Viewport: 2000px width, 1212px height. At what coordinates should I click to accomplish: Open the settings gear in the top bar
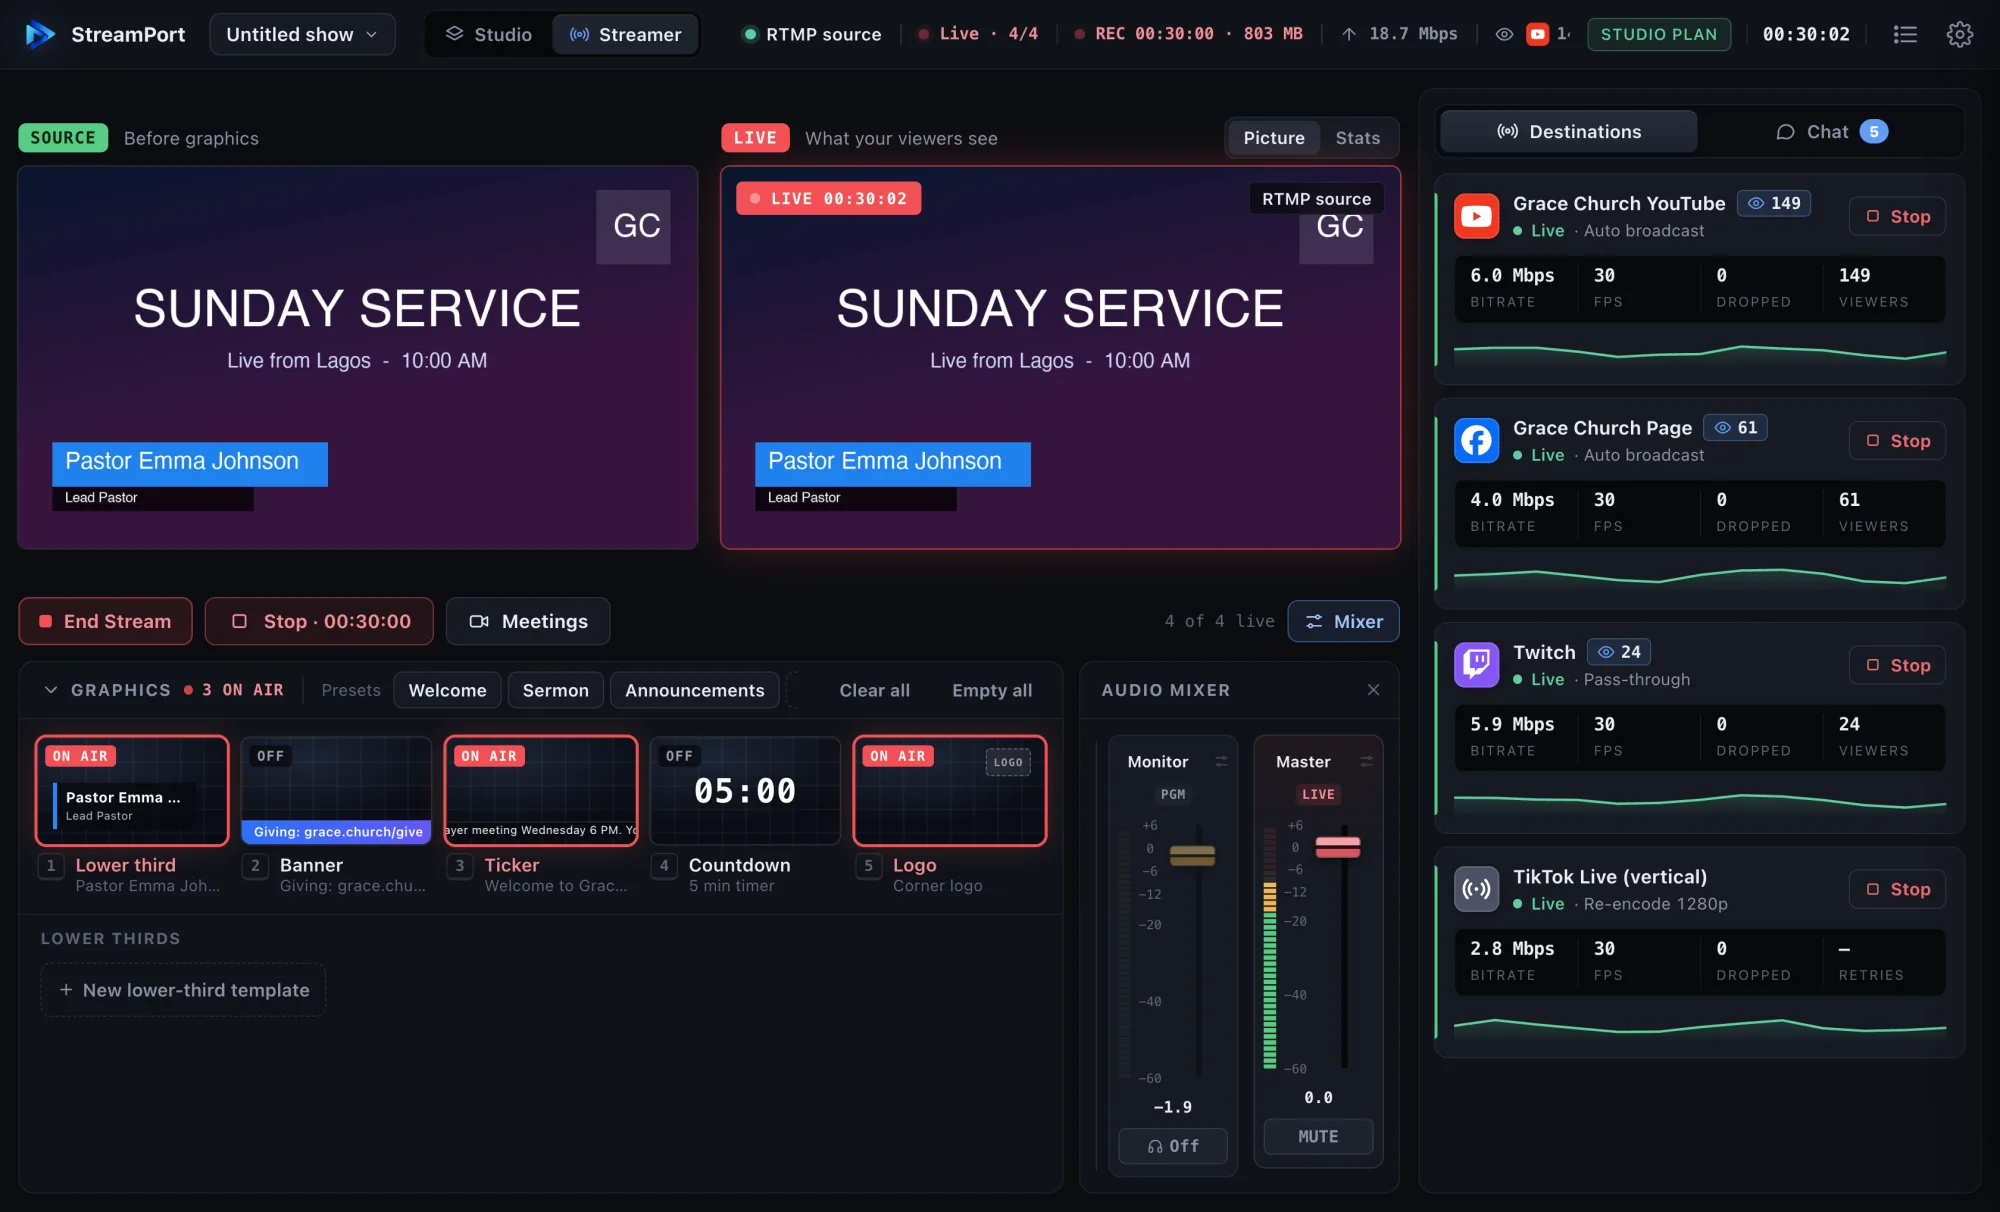tap(1959, 34)
